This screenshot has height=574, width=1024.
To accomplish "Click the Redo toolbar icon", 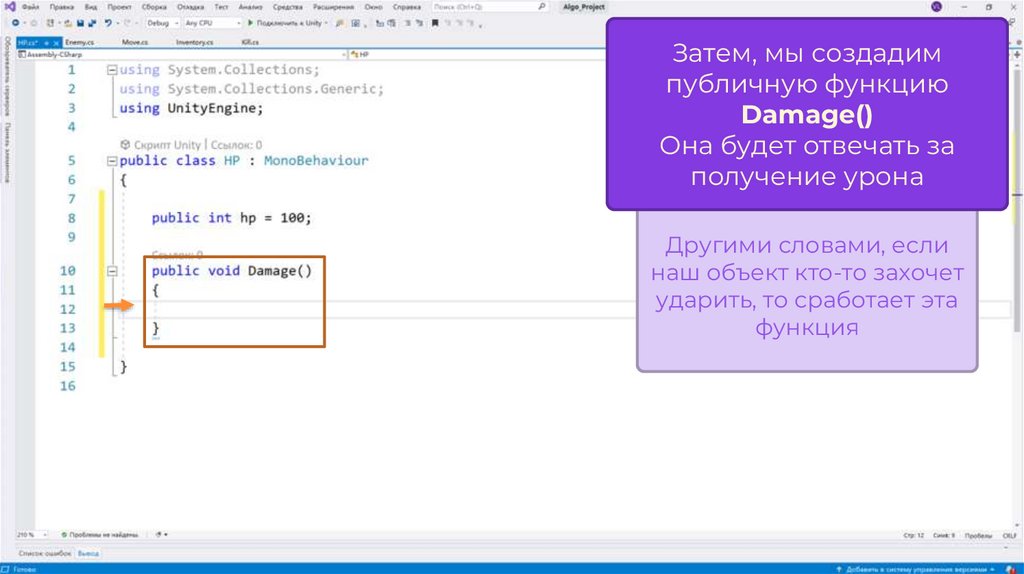I will pyautogui.click(x=127, y=23).
